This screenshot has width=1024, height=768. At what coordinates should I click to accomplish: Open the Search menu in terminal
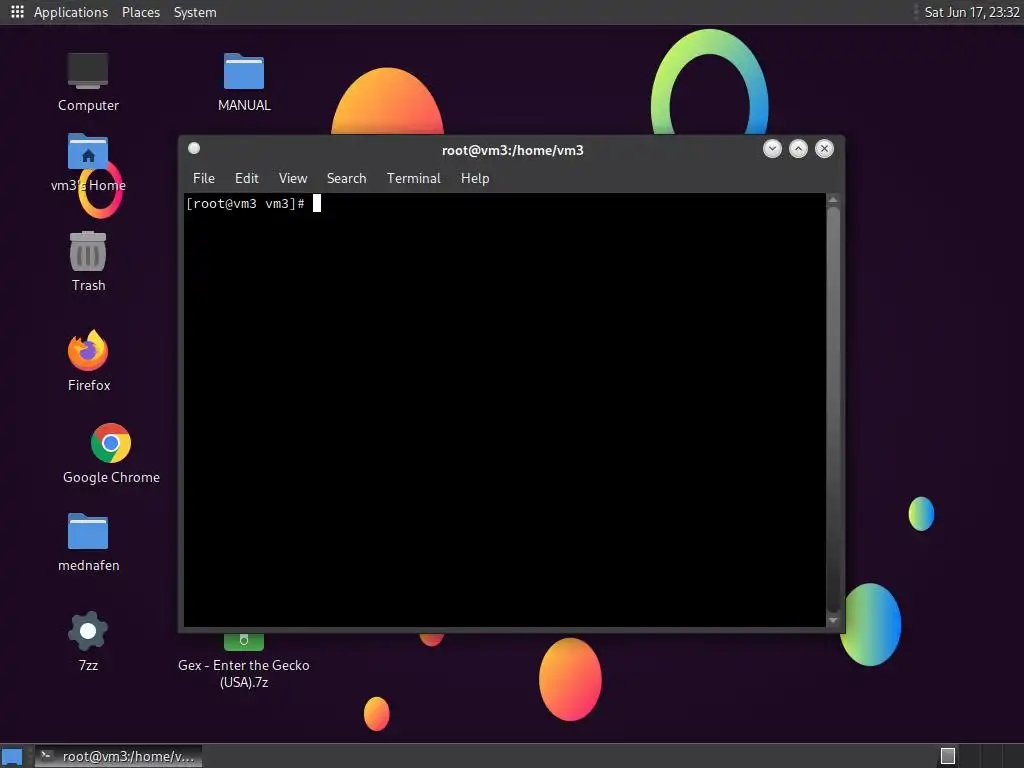pyautogui.click(x=346, y=178)
